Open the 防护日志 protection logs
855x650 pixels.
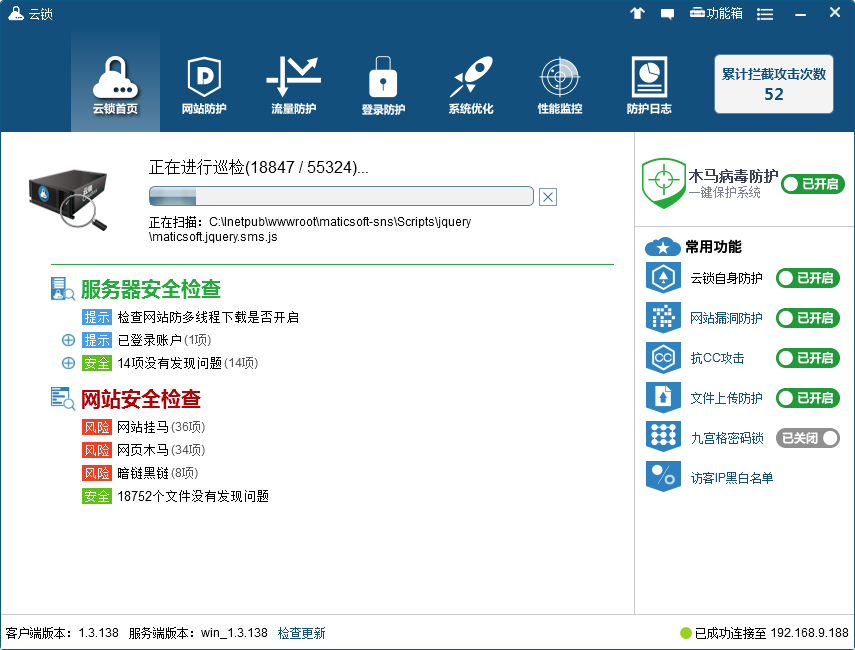click(648, 83)
